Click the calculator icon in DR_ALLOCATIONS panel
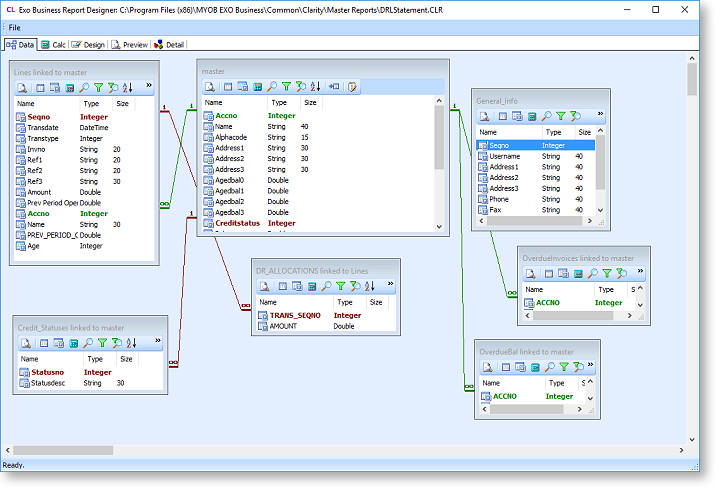The width and height of the screenshot is (715, 487). (x=313, y=287)
